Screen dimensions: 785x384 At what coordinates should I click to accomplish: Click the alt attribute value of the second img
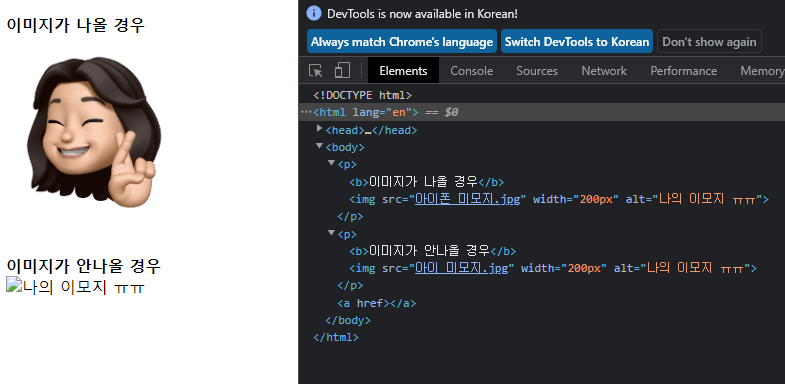click(694, 268)
